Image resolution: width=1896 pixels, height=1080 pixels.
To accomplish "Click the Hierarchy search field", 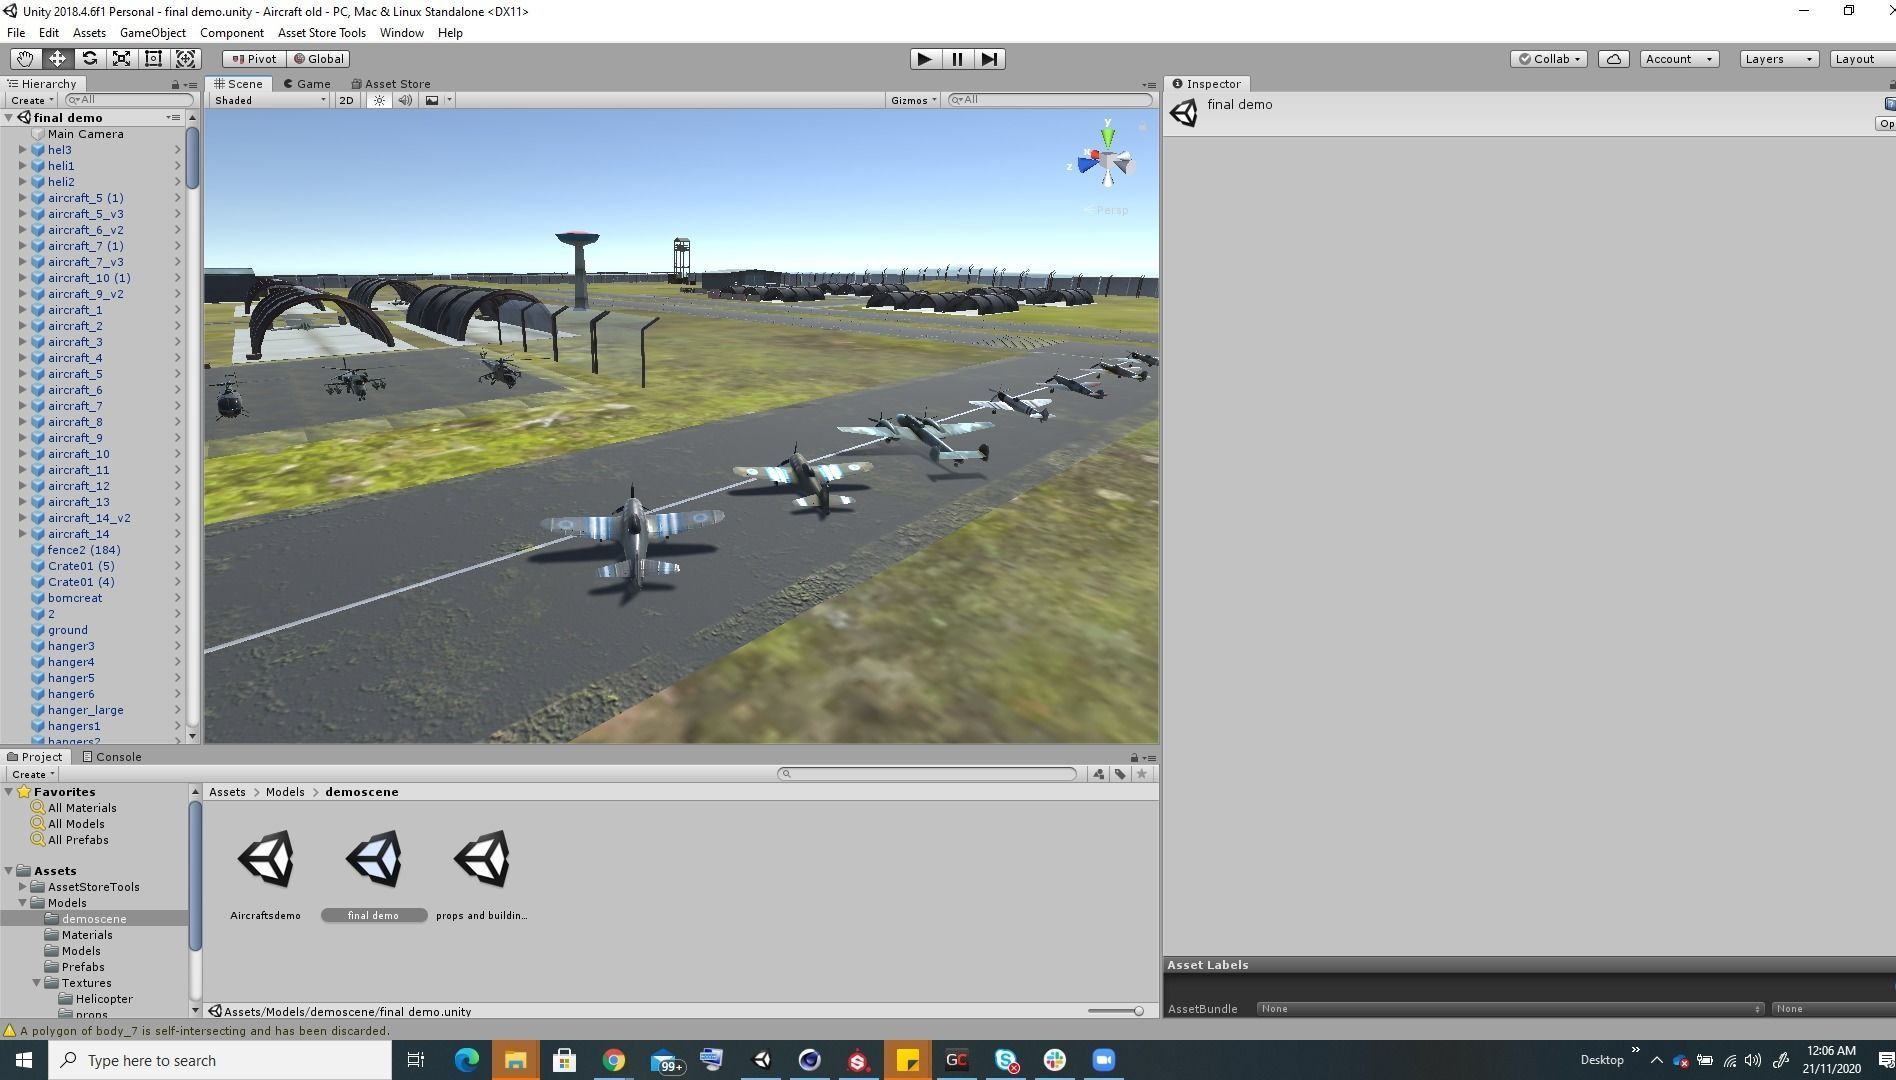I will (129, 100).
